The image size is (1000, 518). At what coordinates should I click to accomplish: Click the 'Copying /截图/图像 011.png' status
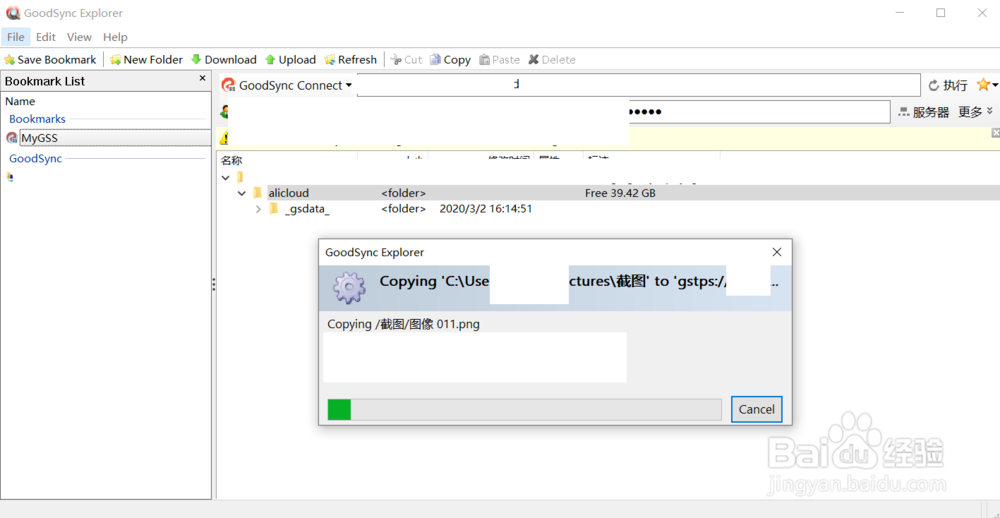pos(403,324)
